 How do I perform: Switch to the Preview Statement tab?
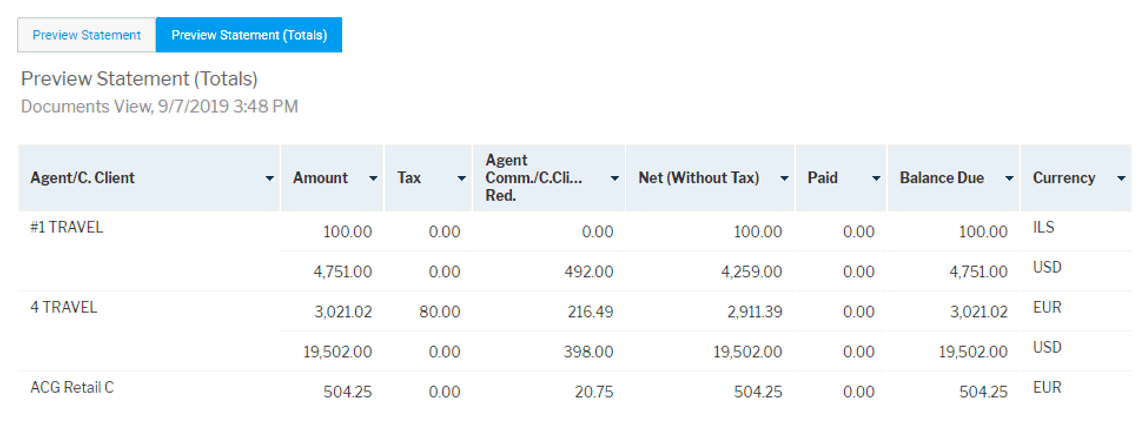(x=86, y=35)
